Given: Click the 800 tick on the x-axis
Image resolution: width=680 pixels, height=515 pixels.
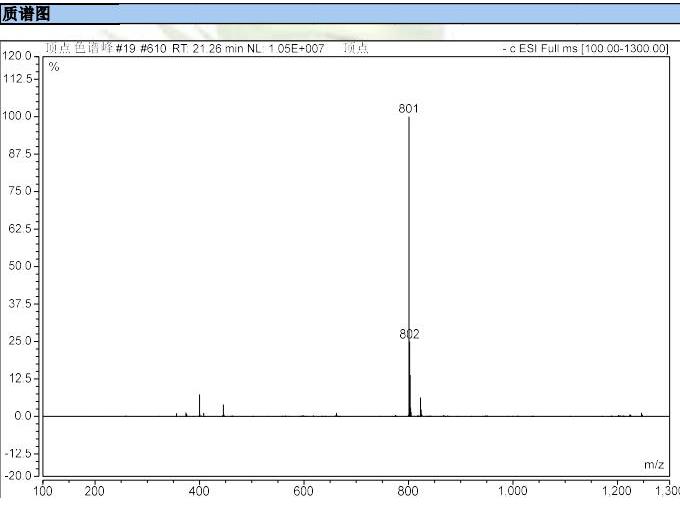Looking at the screenshot, I should coord(408,490).
